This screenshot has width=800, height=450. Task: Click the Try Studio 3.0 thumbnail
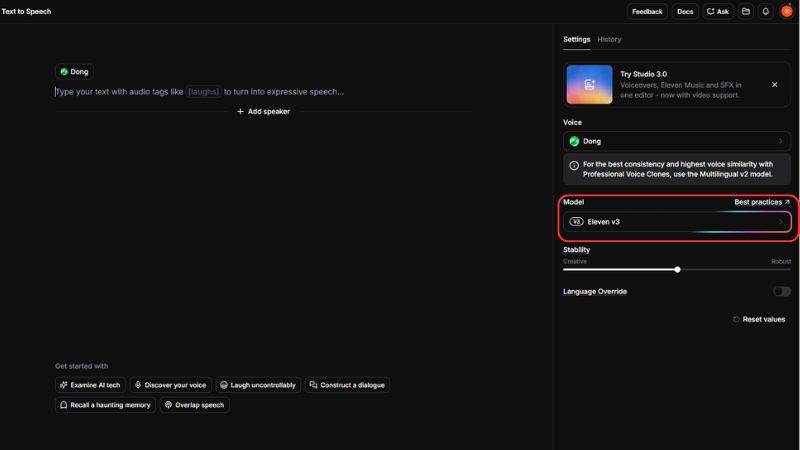tap(589, 85)
